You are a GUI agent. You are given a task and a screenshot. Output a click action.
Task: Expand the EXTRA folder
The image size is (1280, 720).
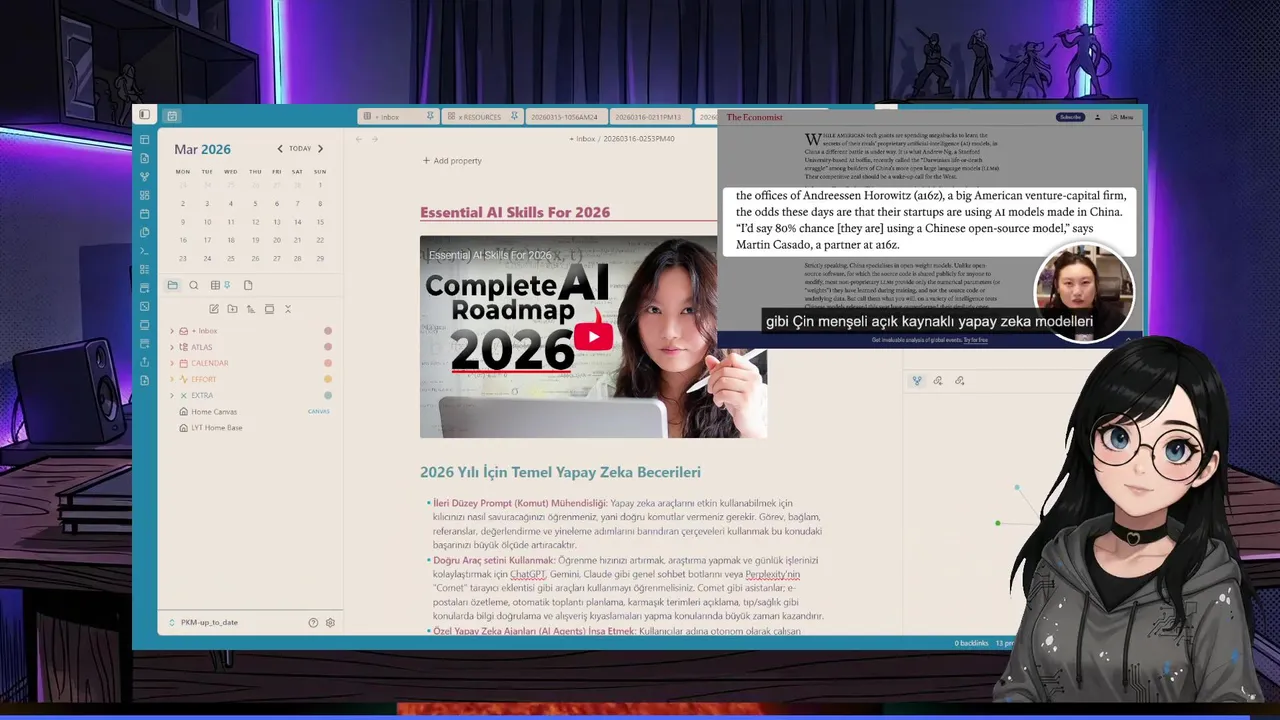click(x=172, y=395)
